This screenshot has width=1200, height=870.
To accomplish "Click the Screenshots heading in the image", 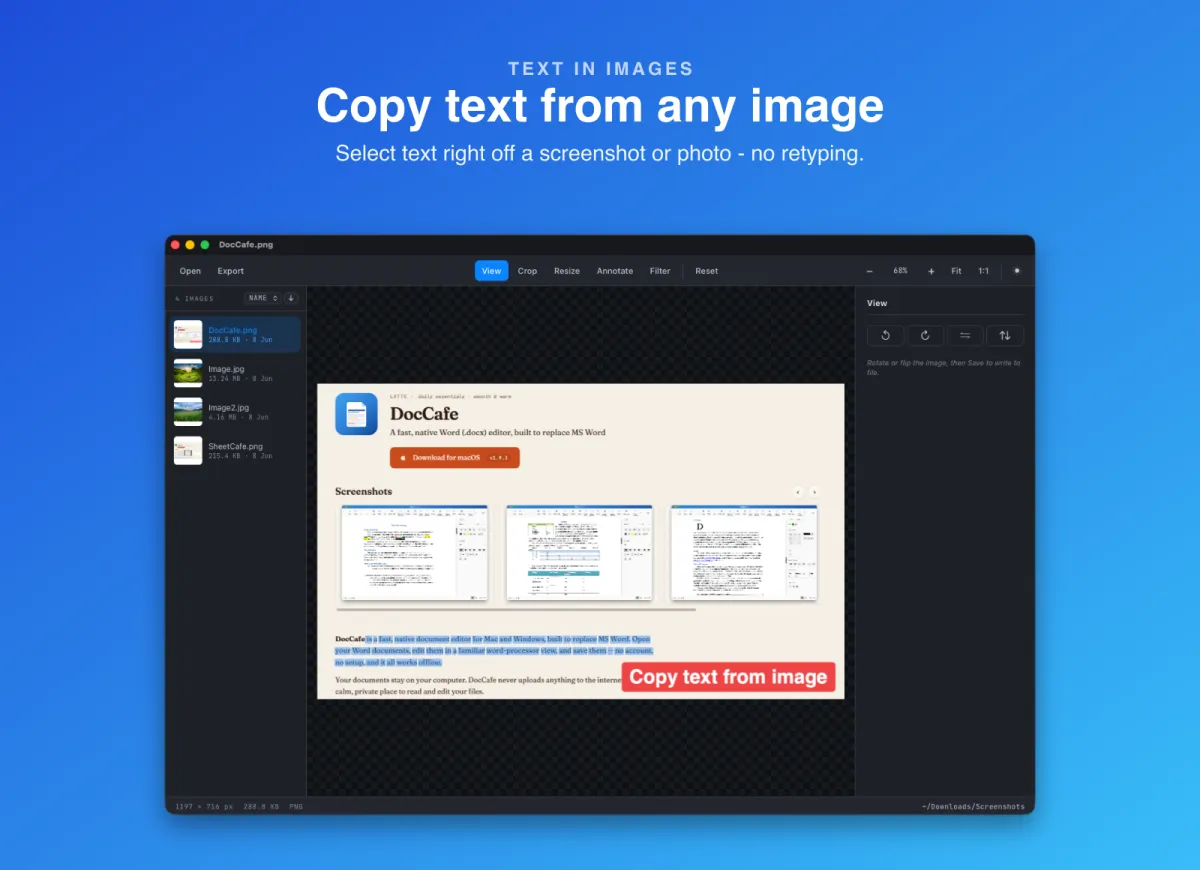I will 363,492.
